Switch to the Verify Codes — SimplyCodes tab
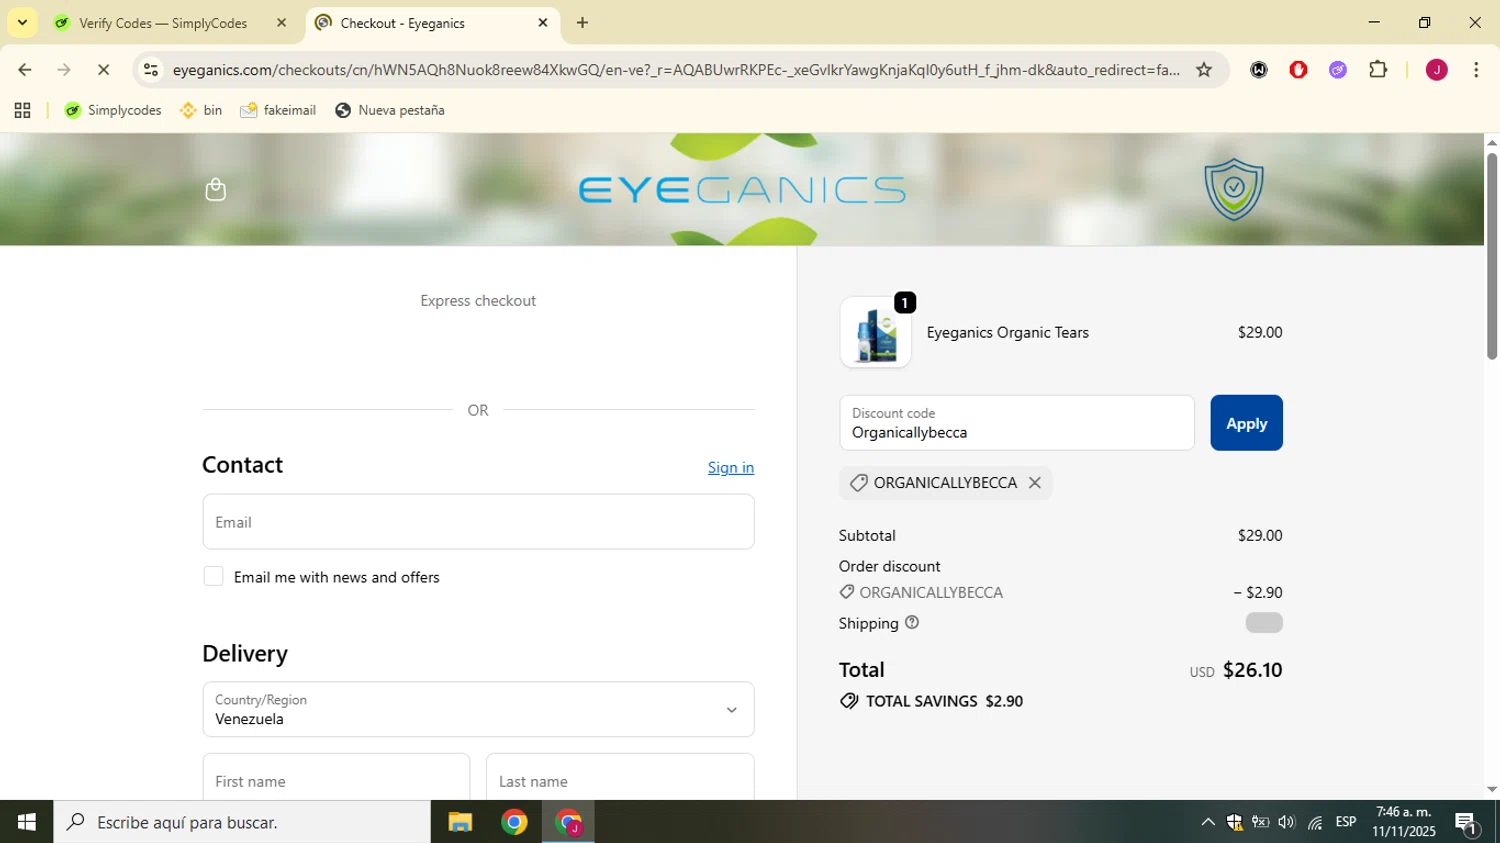 [x=163, y=23]
